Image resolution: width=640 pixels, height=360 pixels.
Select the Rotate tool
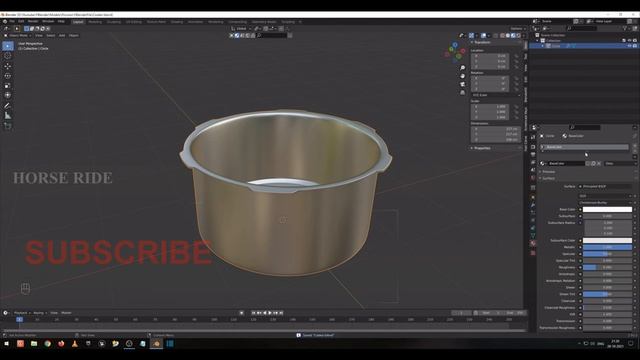tap(8, 76)
